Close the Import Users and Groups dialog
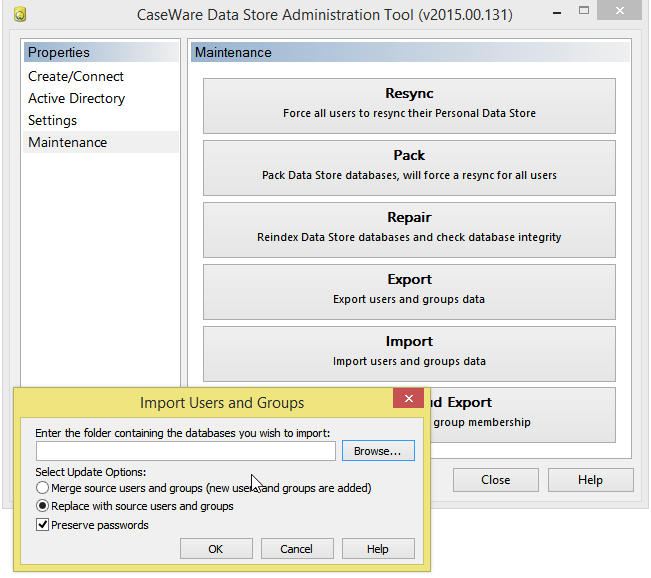 tap(409, 399)
